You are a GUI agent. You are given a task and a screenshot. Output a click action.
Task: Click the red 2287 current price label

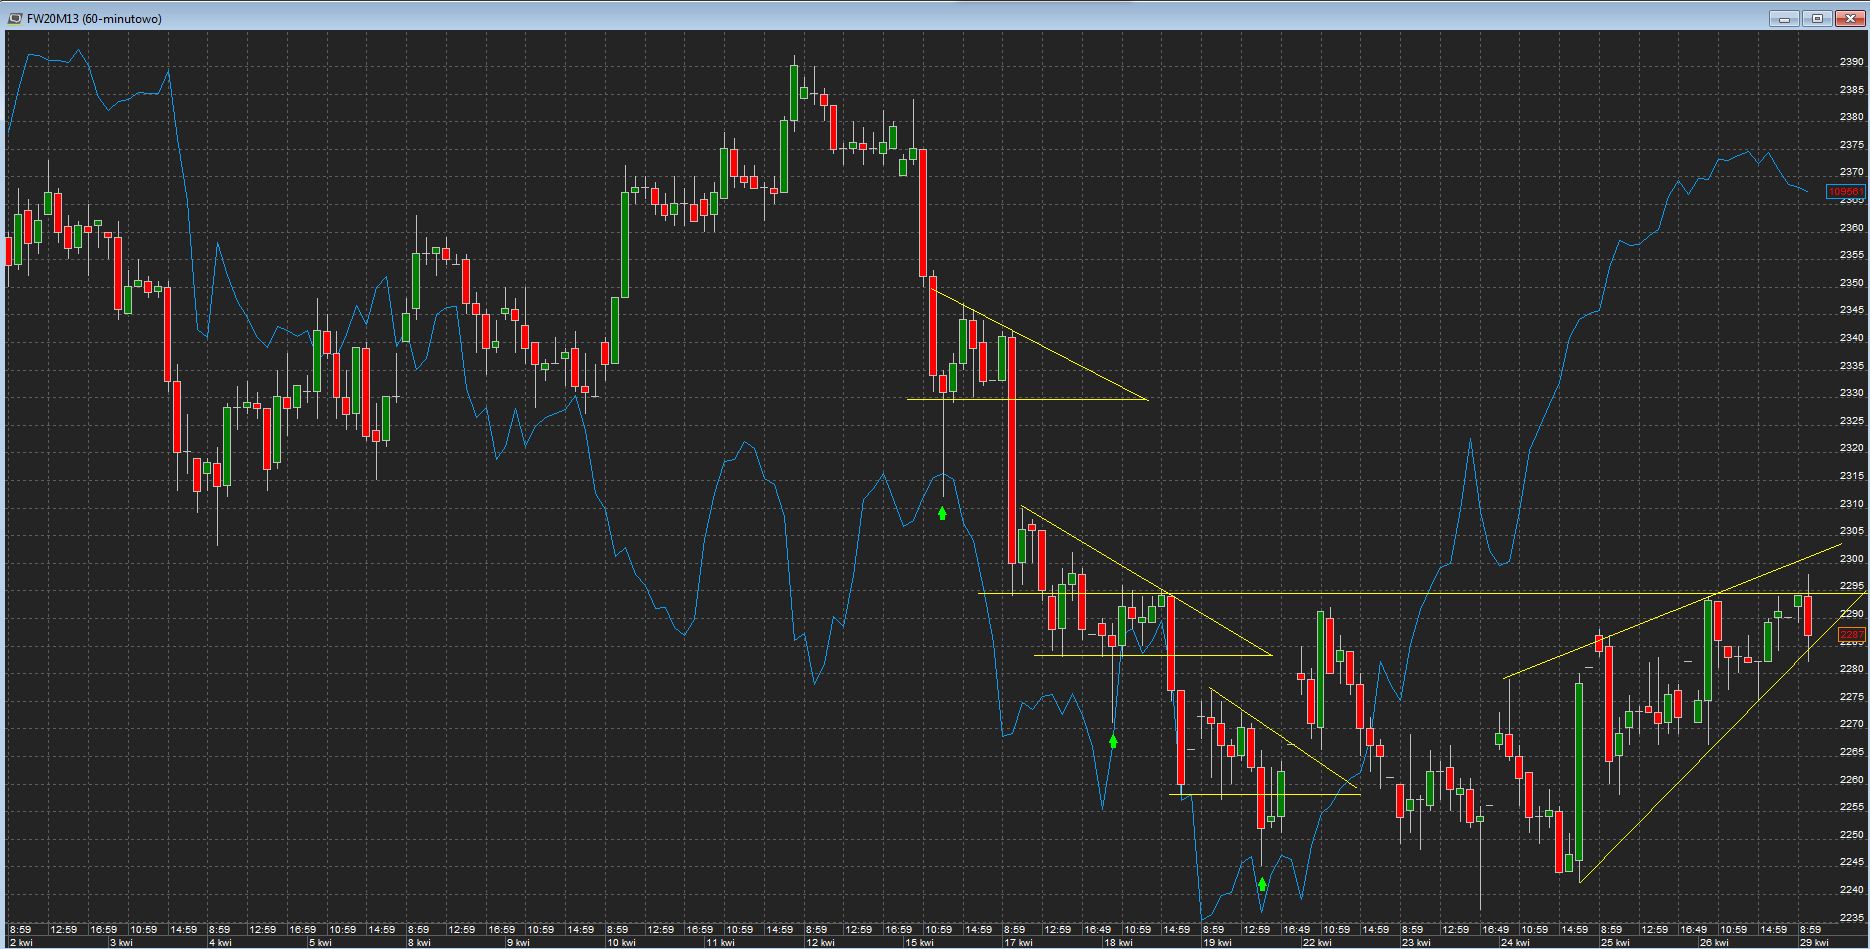(x=1851, y=635)
